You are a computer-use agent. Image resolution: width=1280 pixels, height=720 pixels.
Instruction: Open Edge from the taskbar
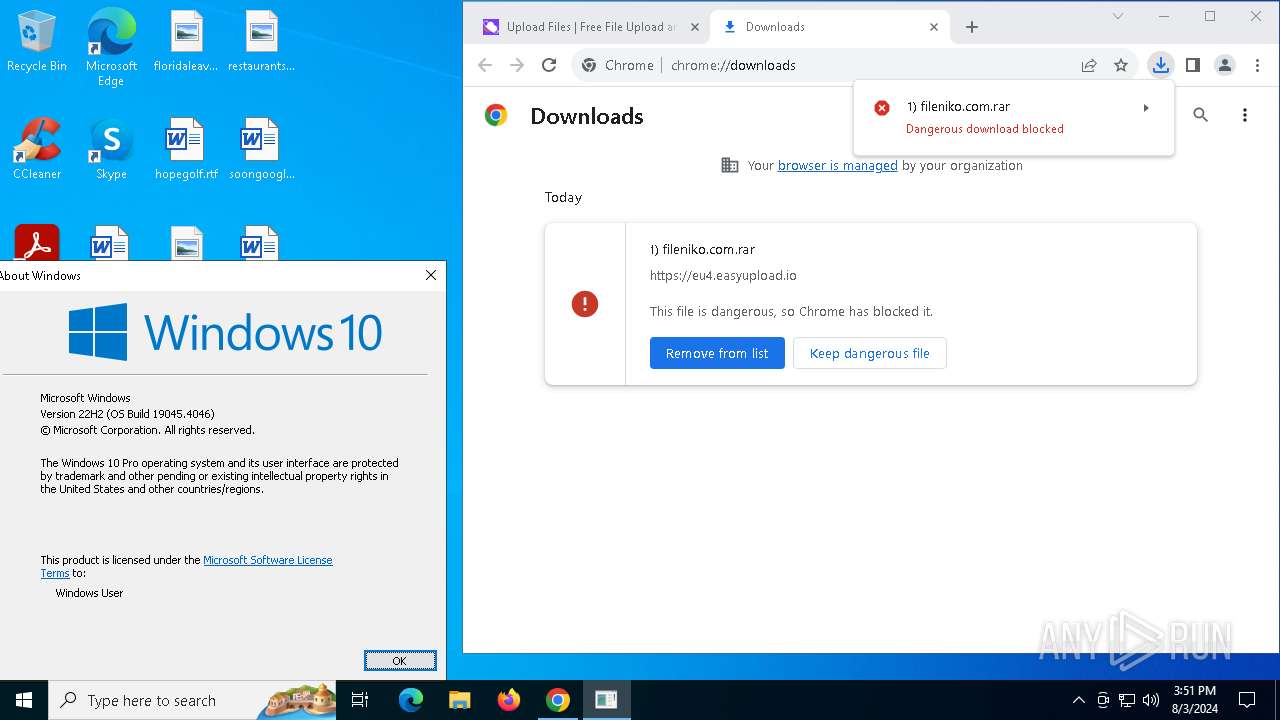tap(411, 700)
